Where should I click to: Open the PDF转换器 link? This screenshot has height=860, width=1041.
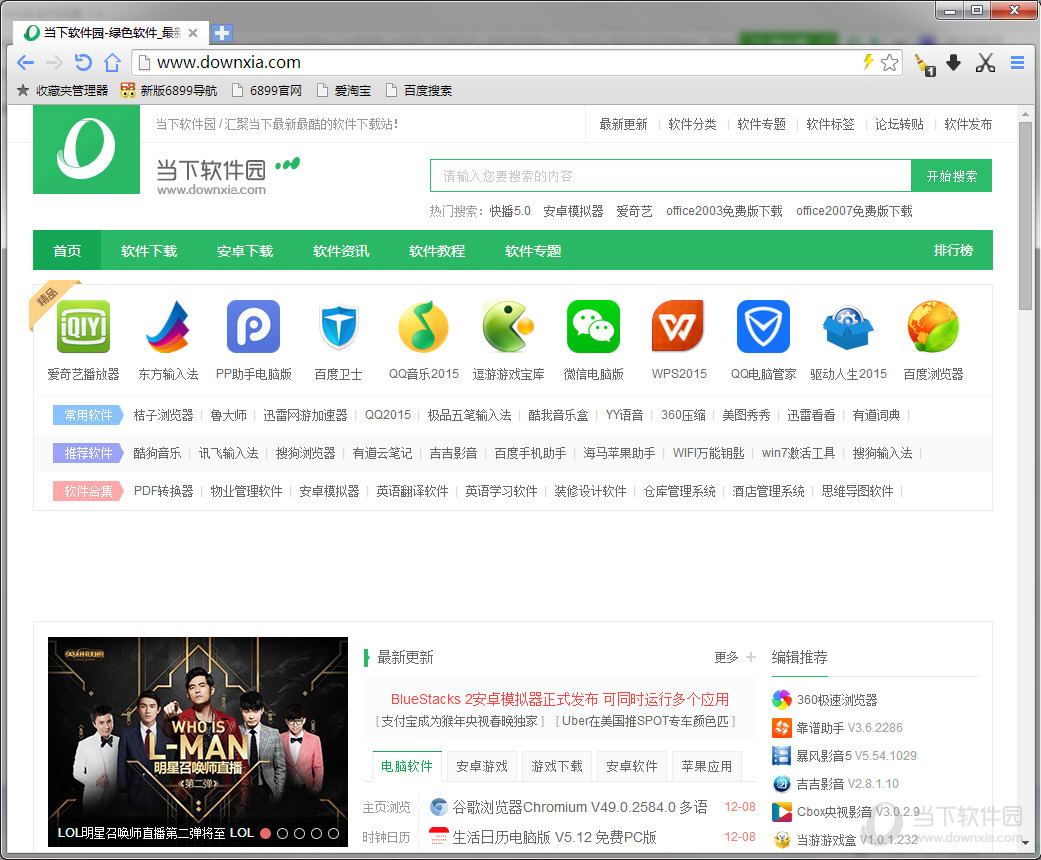(163, 491)
